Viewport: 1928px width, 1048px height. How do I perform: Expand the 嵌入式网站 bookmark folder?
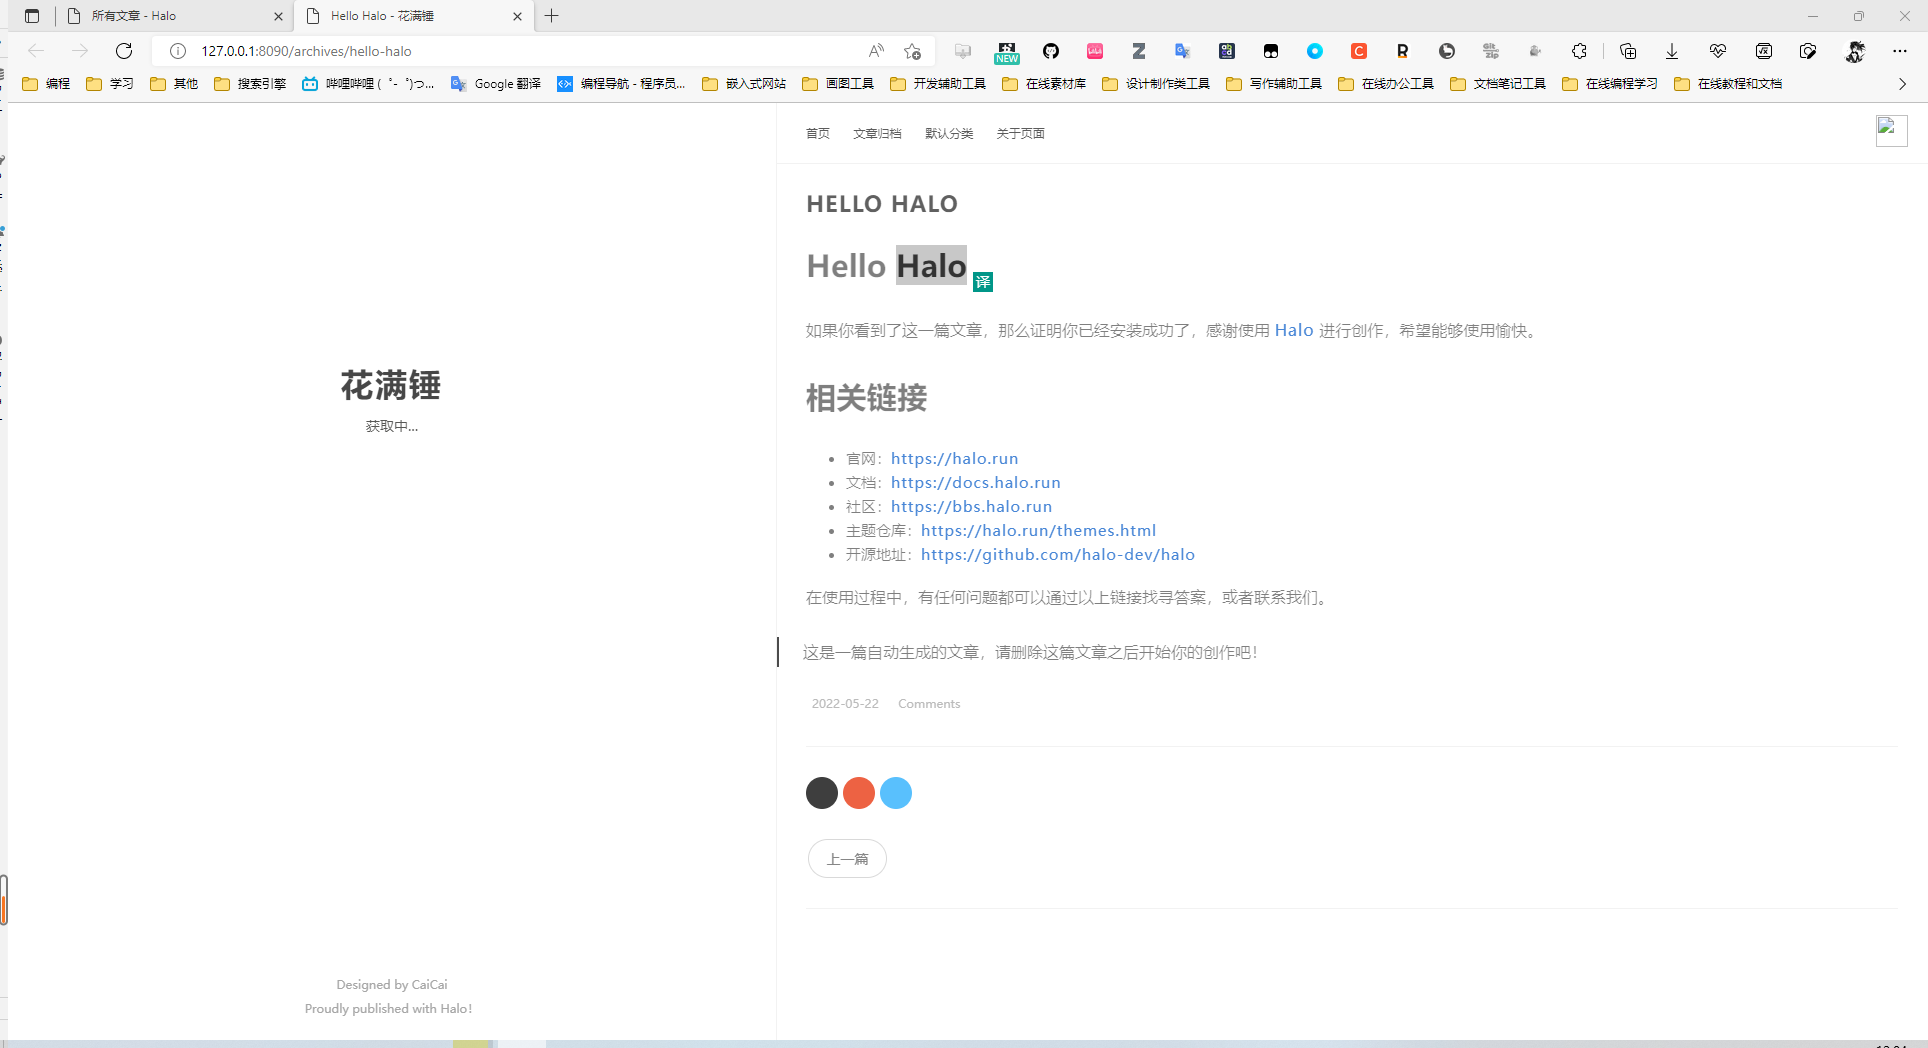click(744, 84)
